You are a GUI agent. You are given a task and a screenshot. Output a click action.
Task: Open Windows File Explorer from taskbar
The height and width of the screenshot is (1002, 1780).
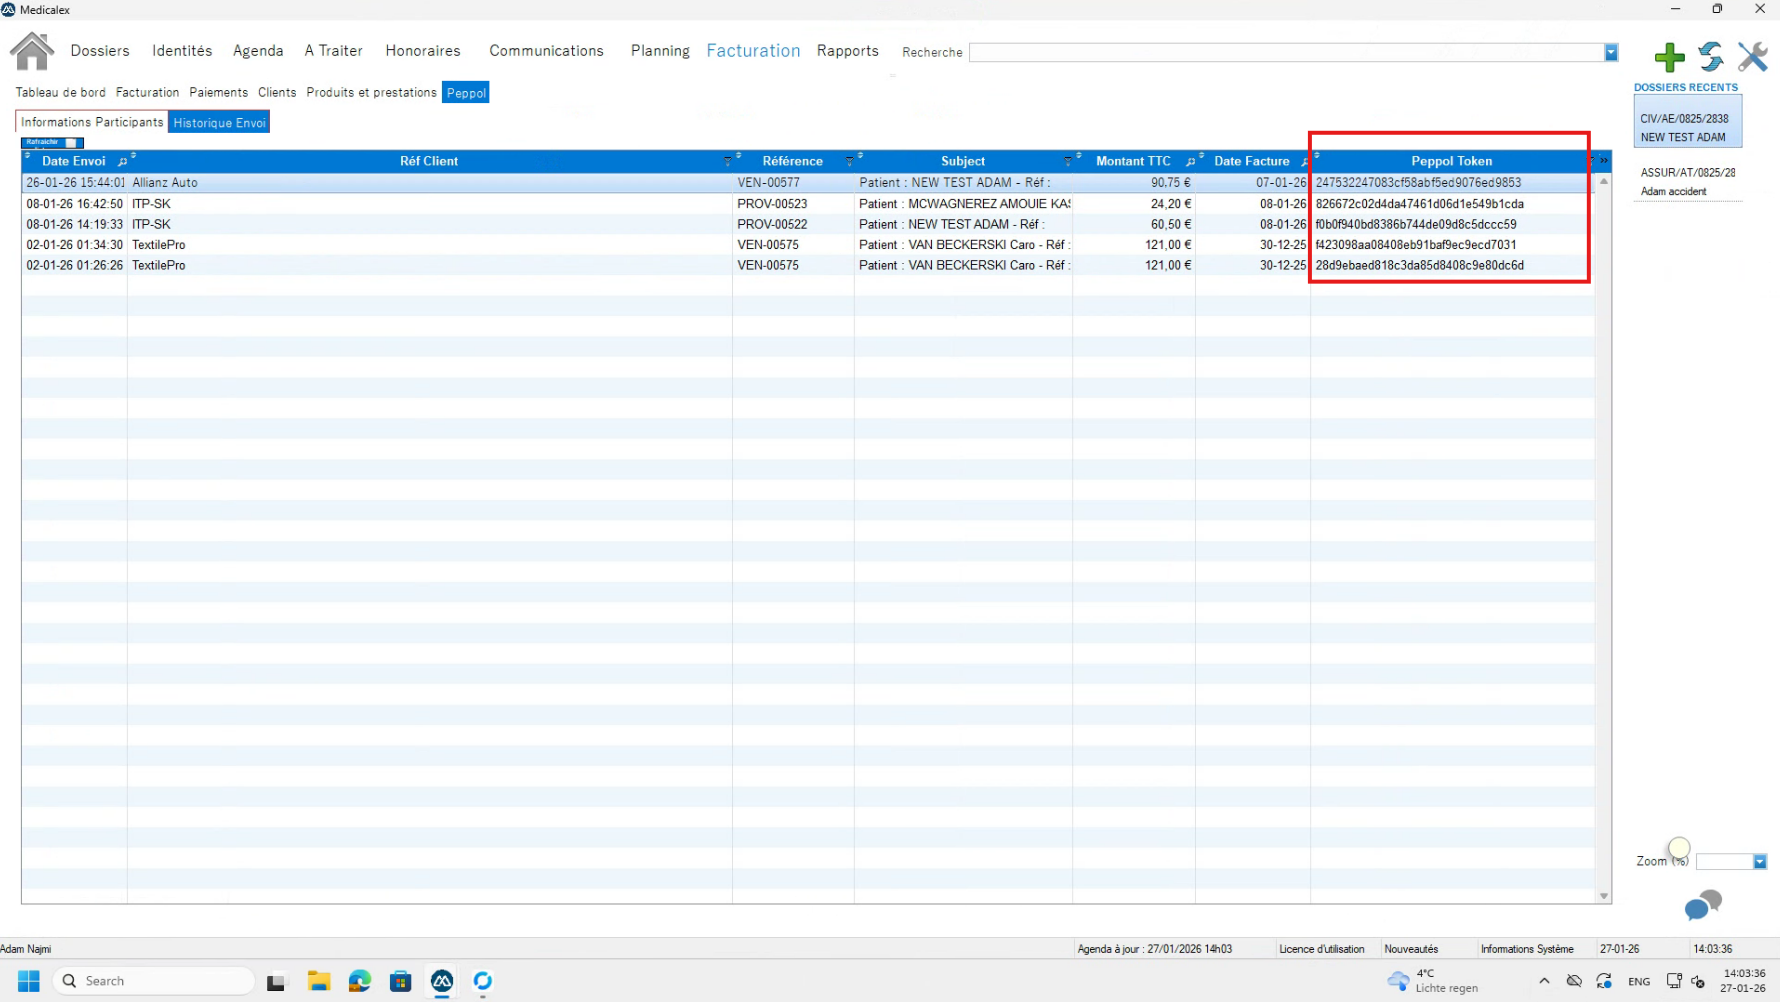click(319, 981)
